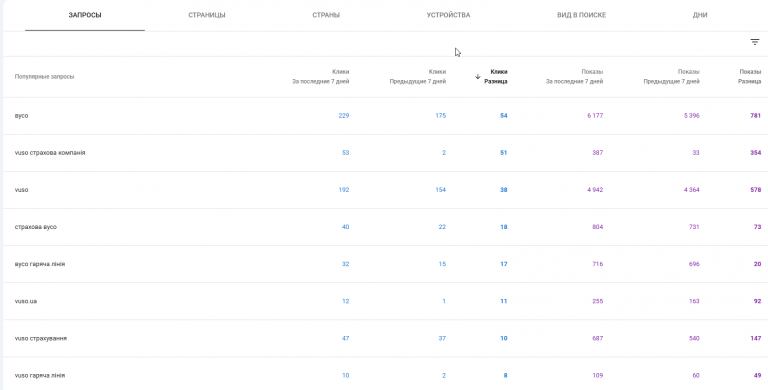768x390 pixels.
Task: Click the sort arrow beside Клики Разница
Action: 478,76
